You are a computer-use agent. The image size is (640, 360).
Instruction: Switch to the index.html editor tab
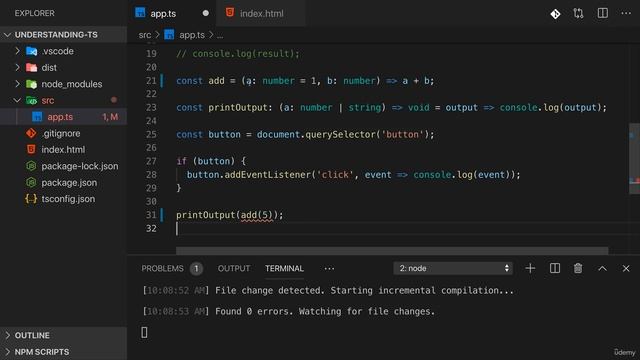click(x=261, y=13)
